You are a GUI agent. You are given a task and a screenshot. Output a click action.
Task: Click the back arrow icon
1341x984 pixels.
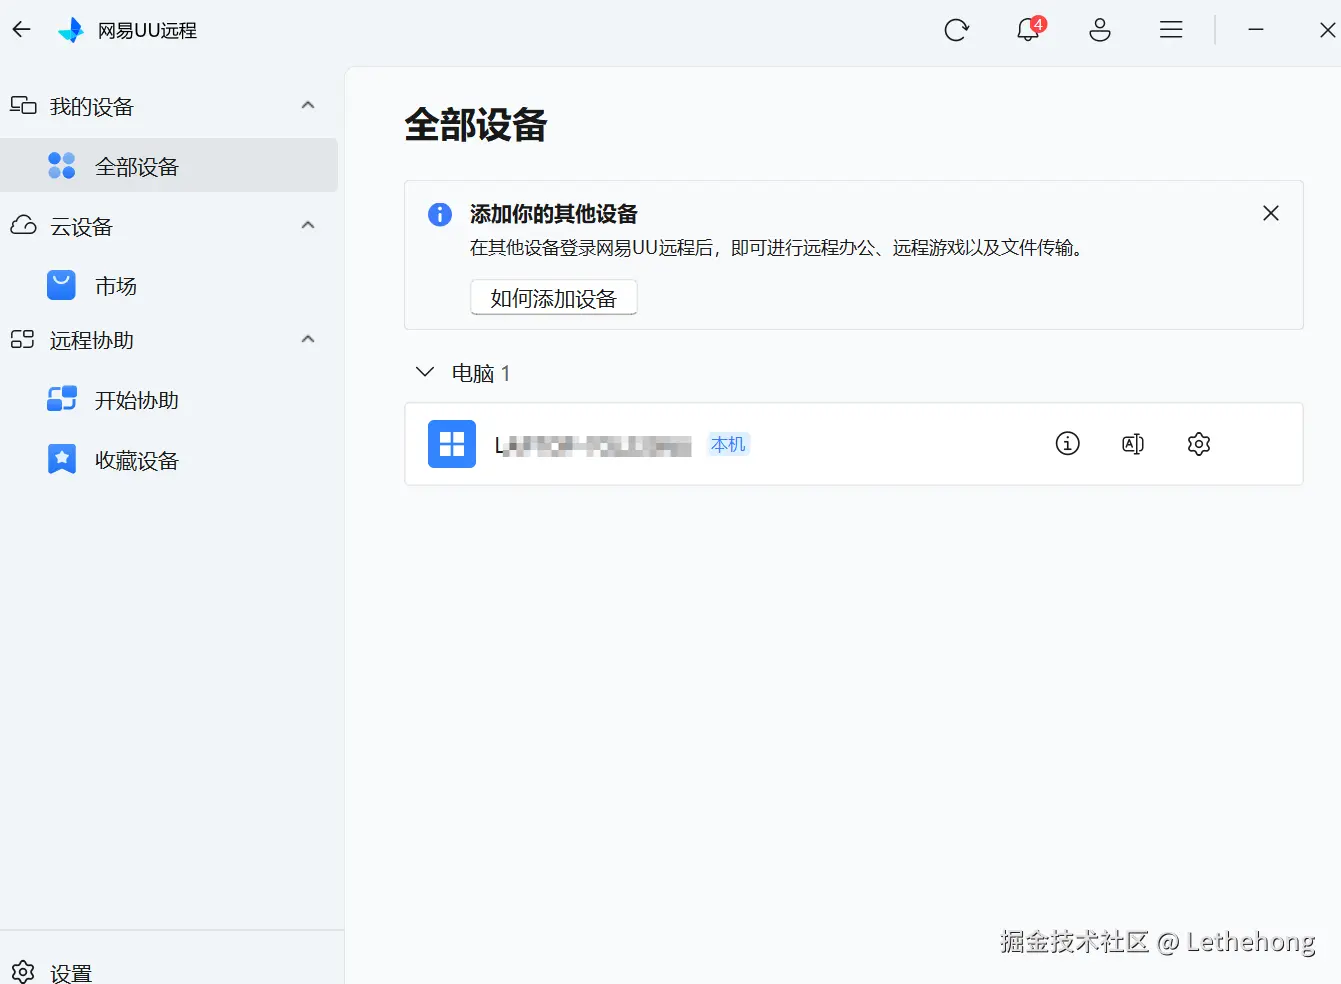[x=22, y=30]
